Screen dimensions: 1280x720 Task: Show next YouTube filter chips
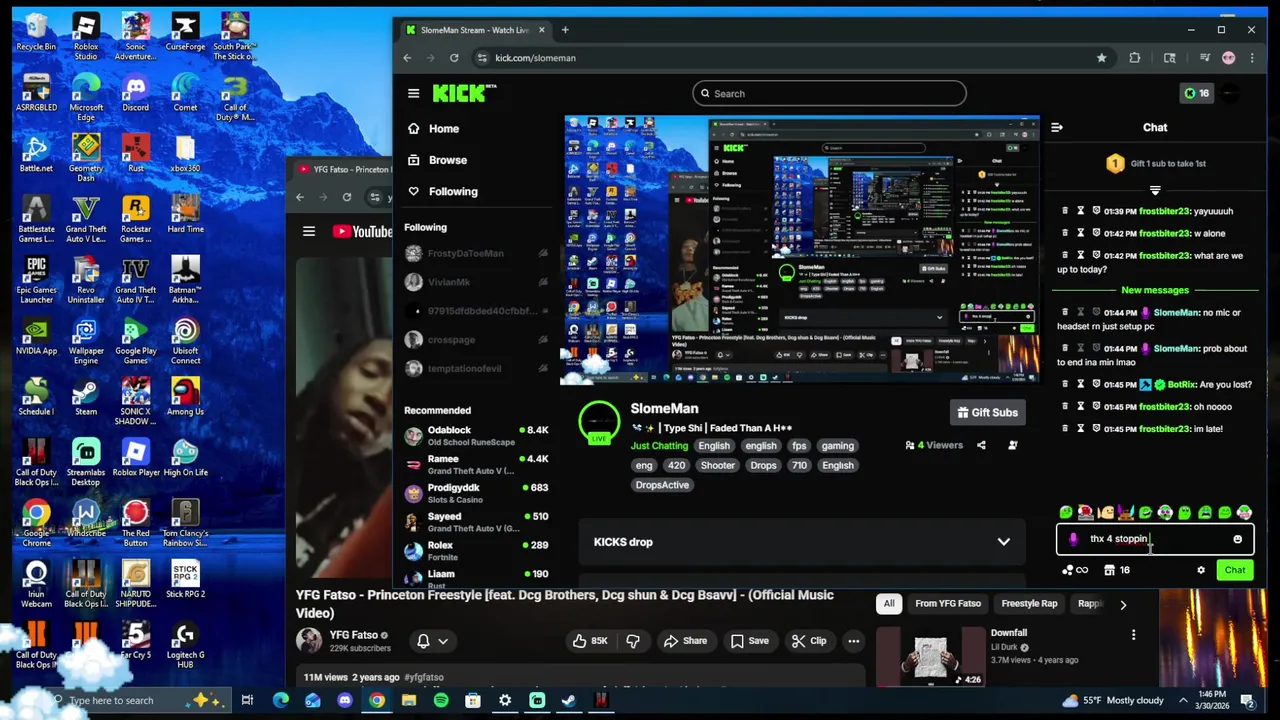coord(1123,604)
